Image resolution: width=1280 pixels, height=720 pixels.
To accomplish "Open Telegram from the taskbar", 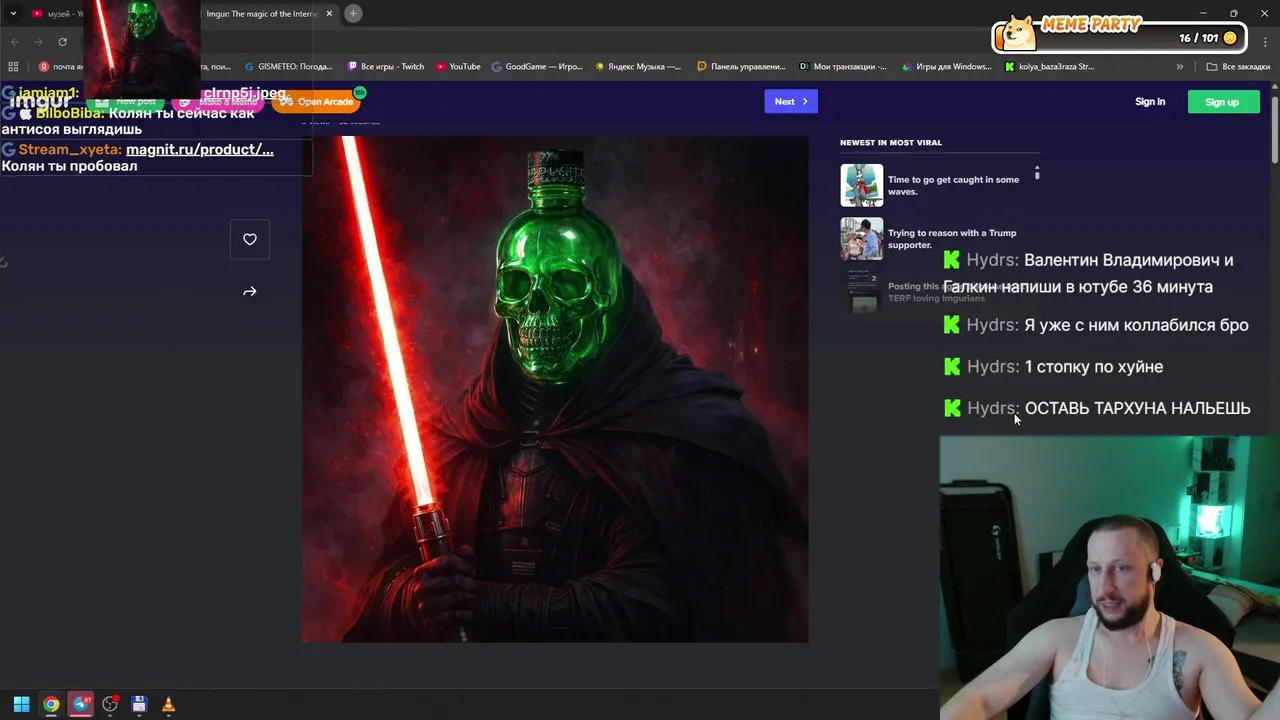I will 81,704.
